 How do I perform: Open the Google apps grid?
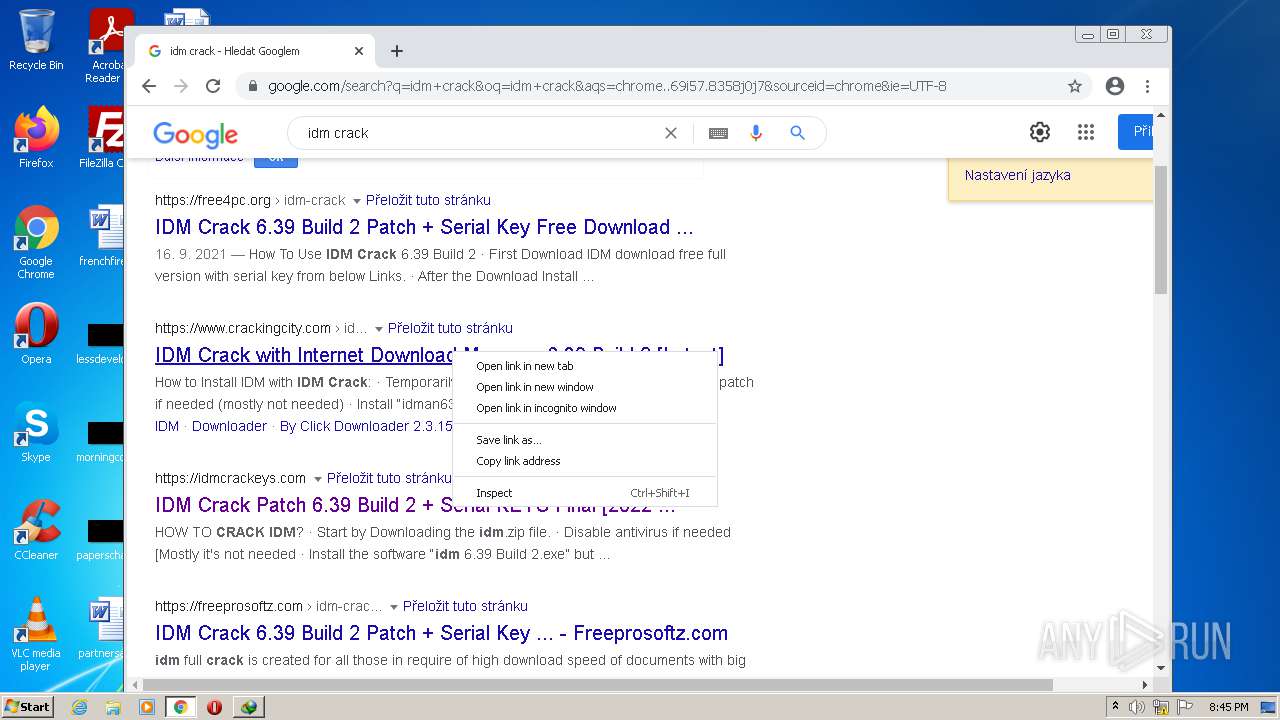coord(1086,132)
